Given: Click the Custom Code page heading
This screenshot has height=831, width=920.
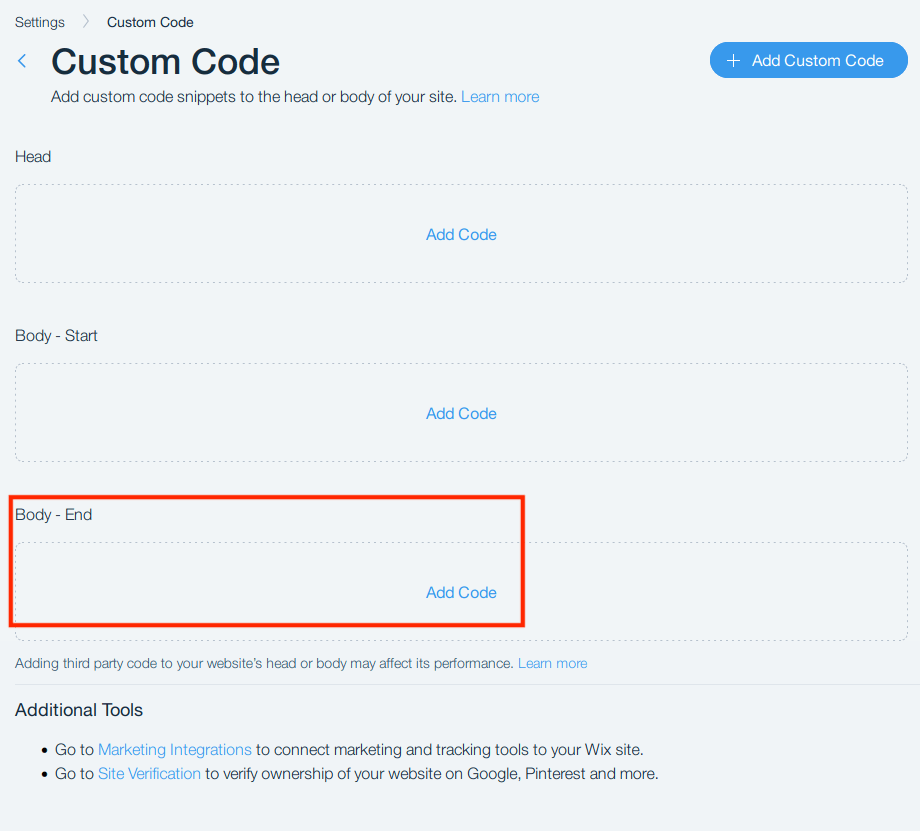Looking at the screenshot, I should pyautogui.click(x=165, y=62).
